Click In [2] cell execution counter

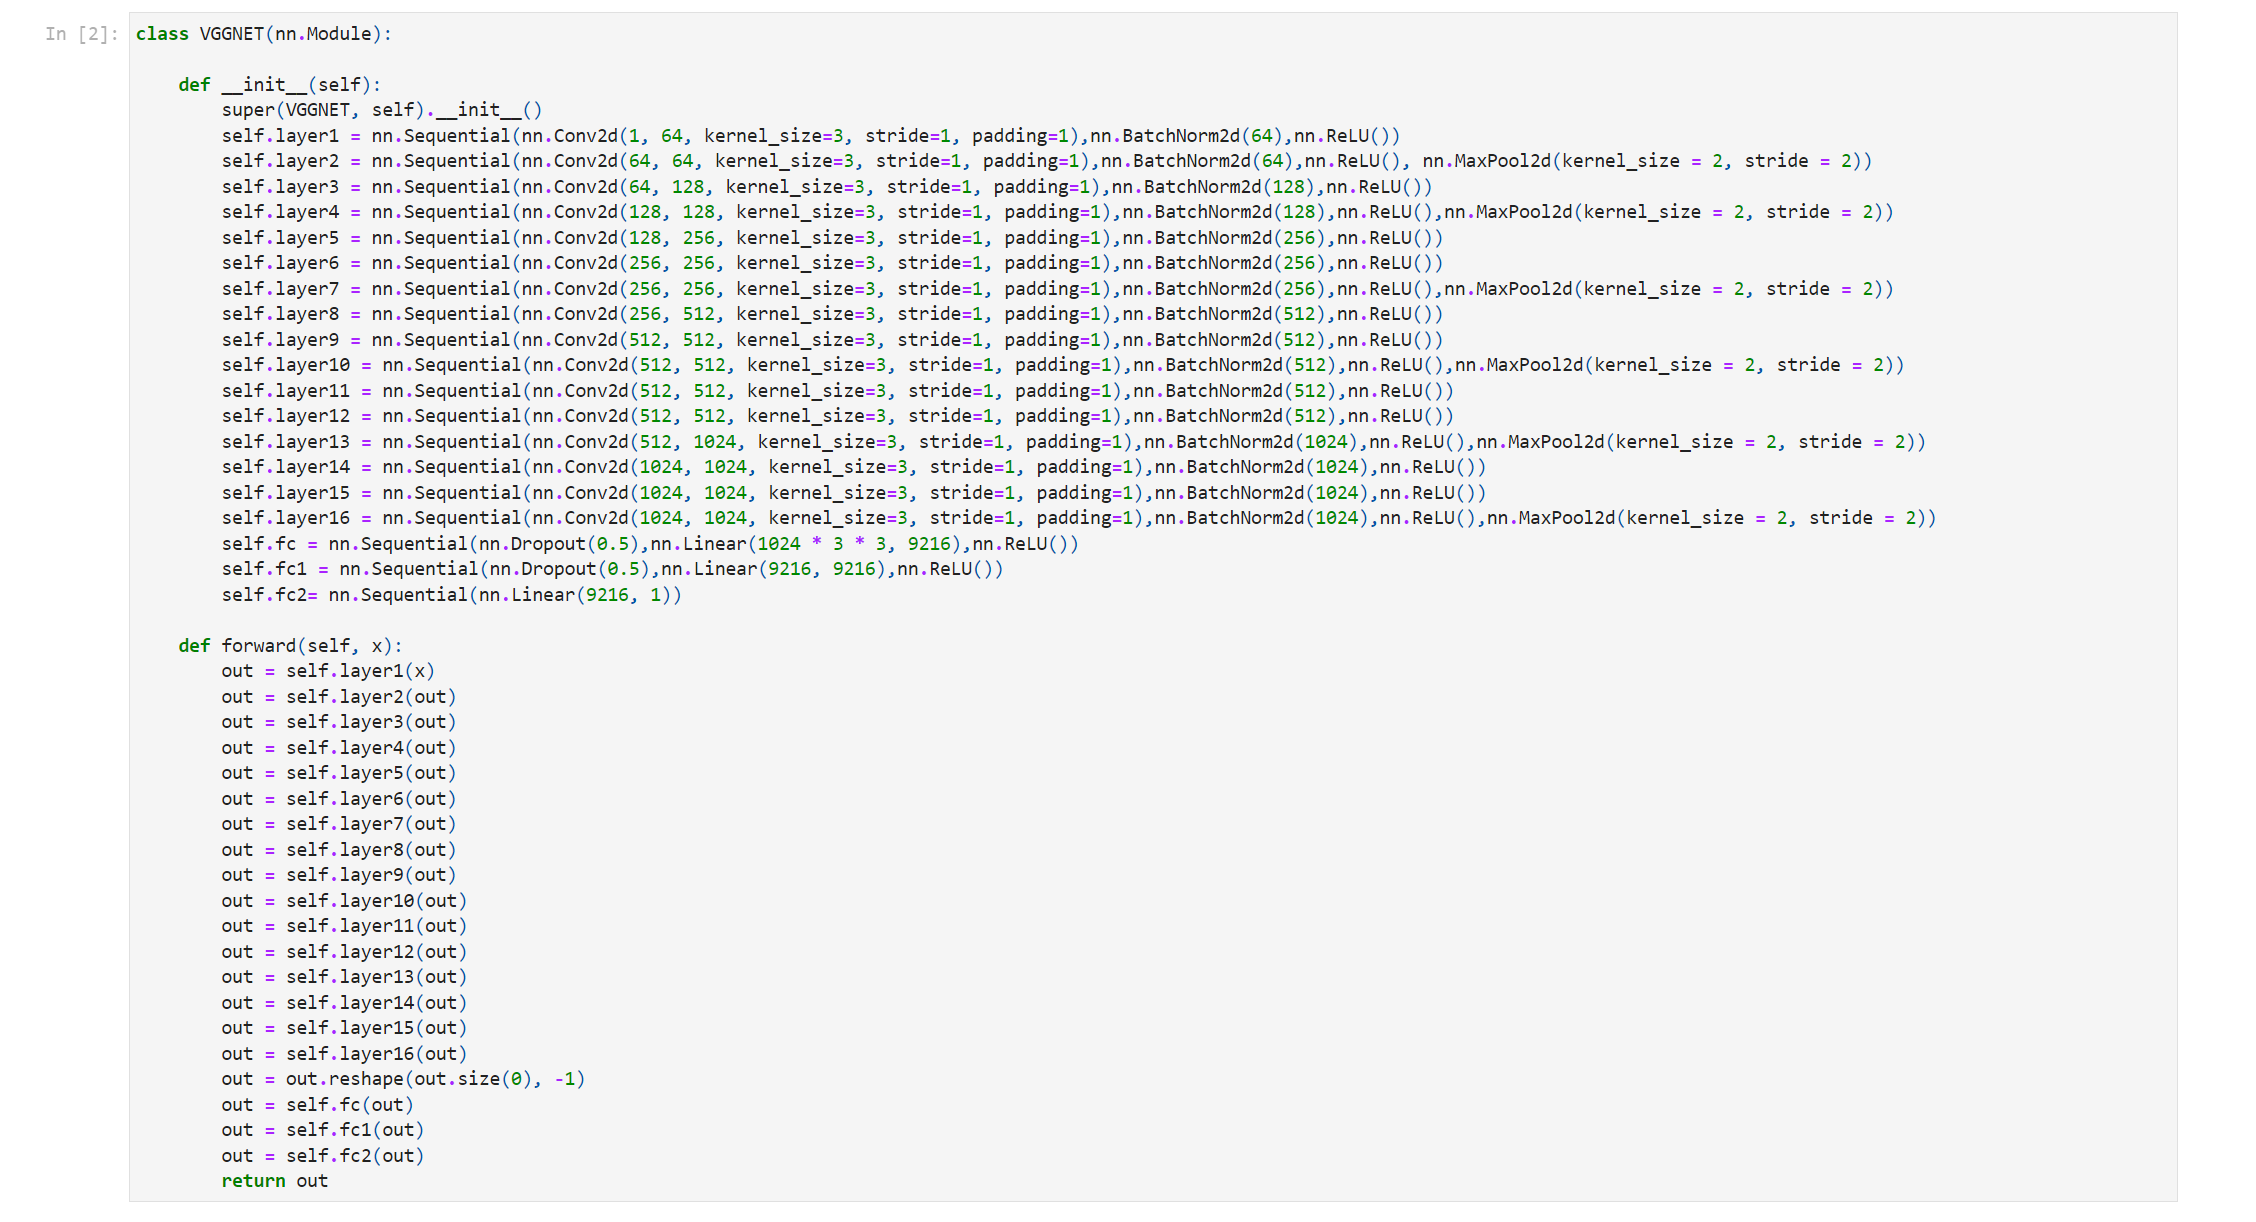[x=78, y=33]
